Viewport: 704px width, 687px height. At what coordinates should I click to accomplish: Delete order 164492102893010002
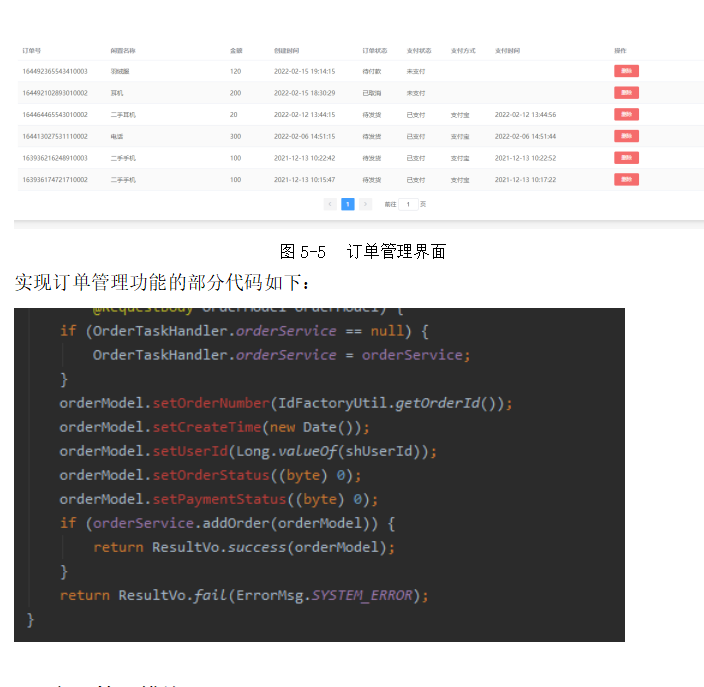(626, 92)
